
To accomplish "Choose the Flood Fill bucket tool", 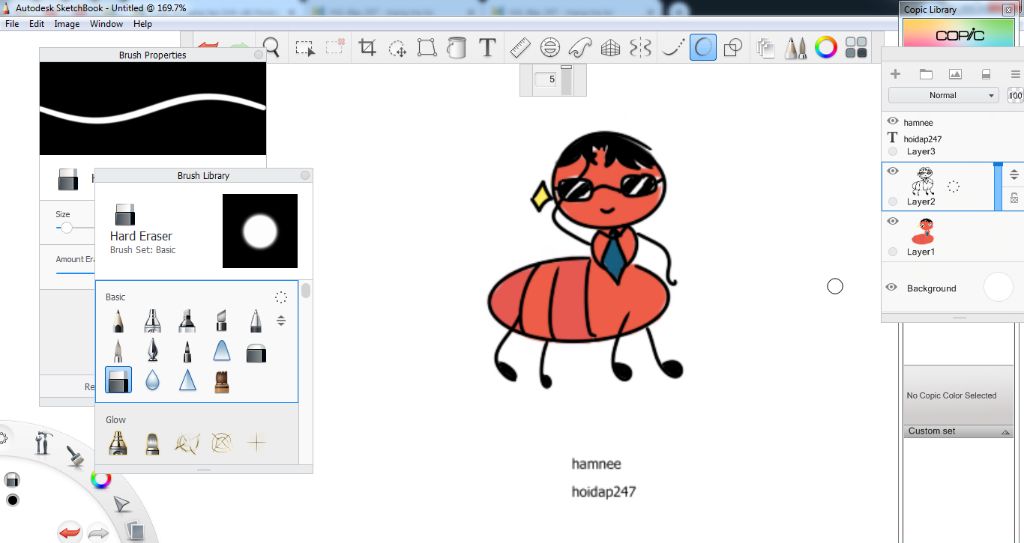I will point(456,48).
